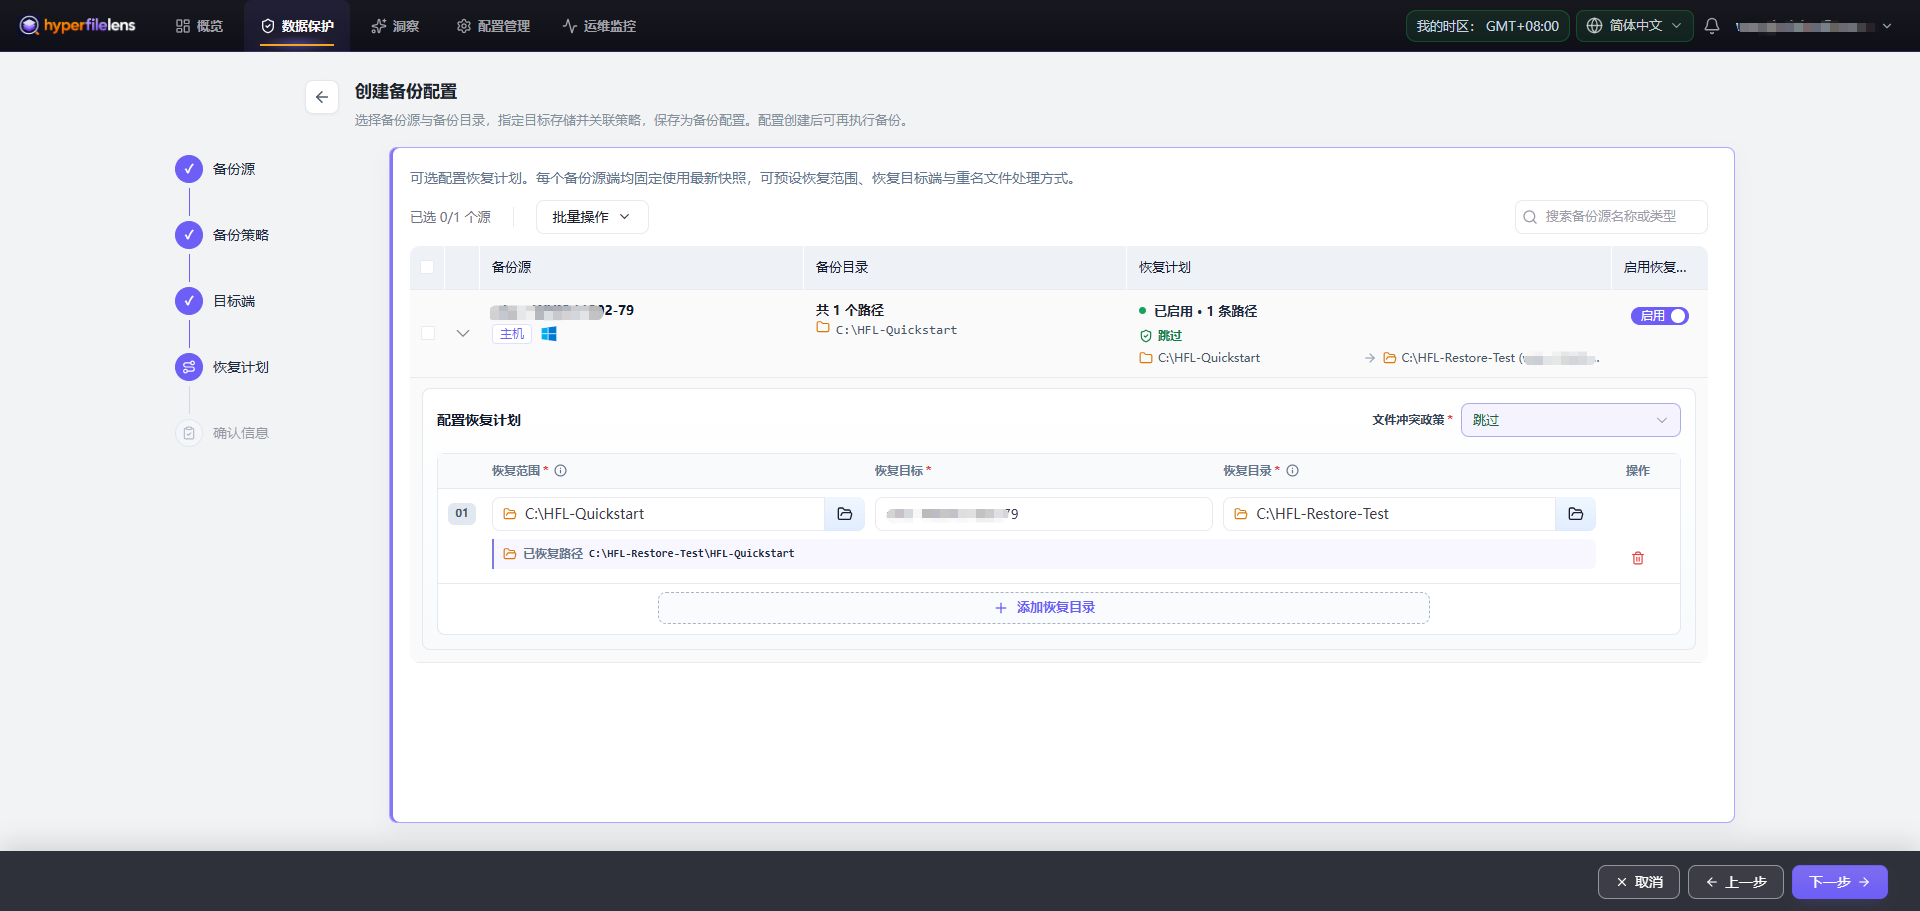
Task: Click the 恢复目录 C:\HFL-Restore-Test input
Action: [x=1389, y=514]
